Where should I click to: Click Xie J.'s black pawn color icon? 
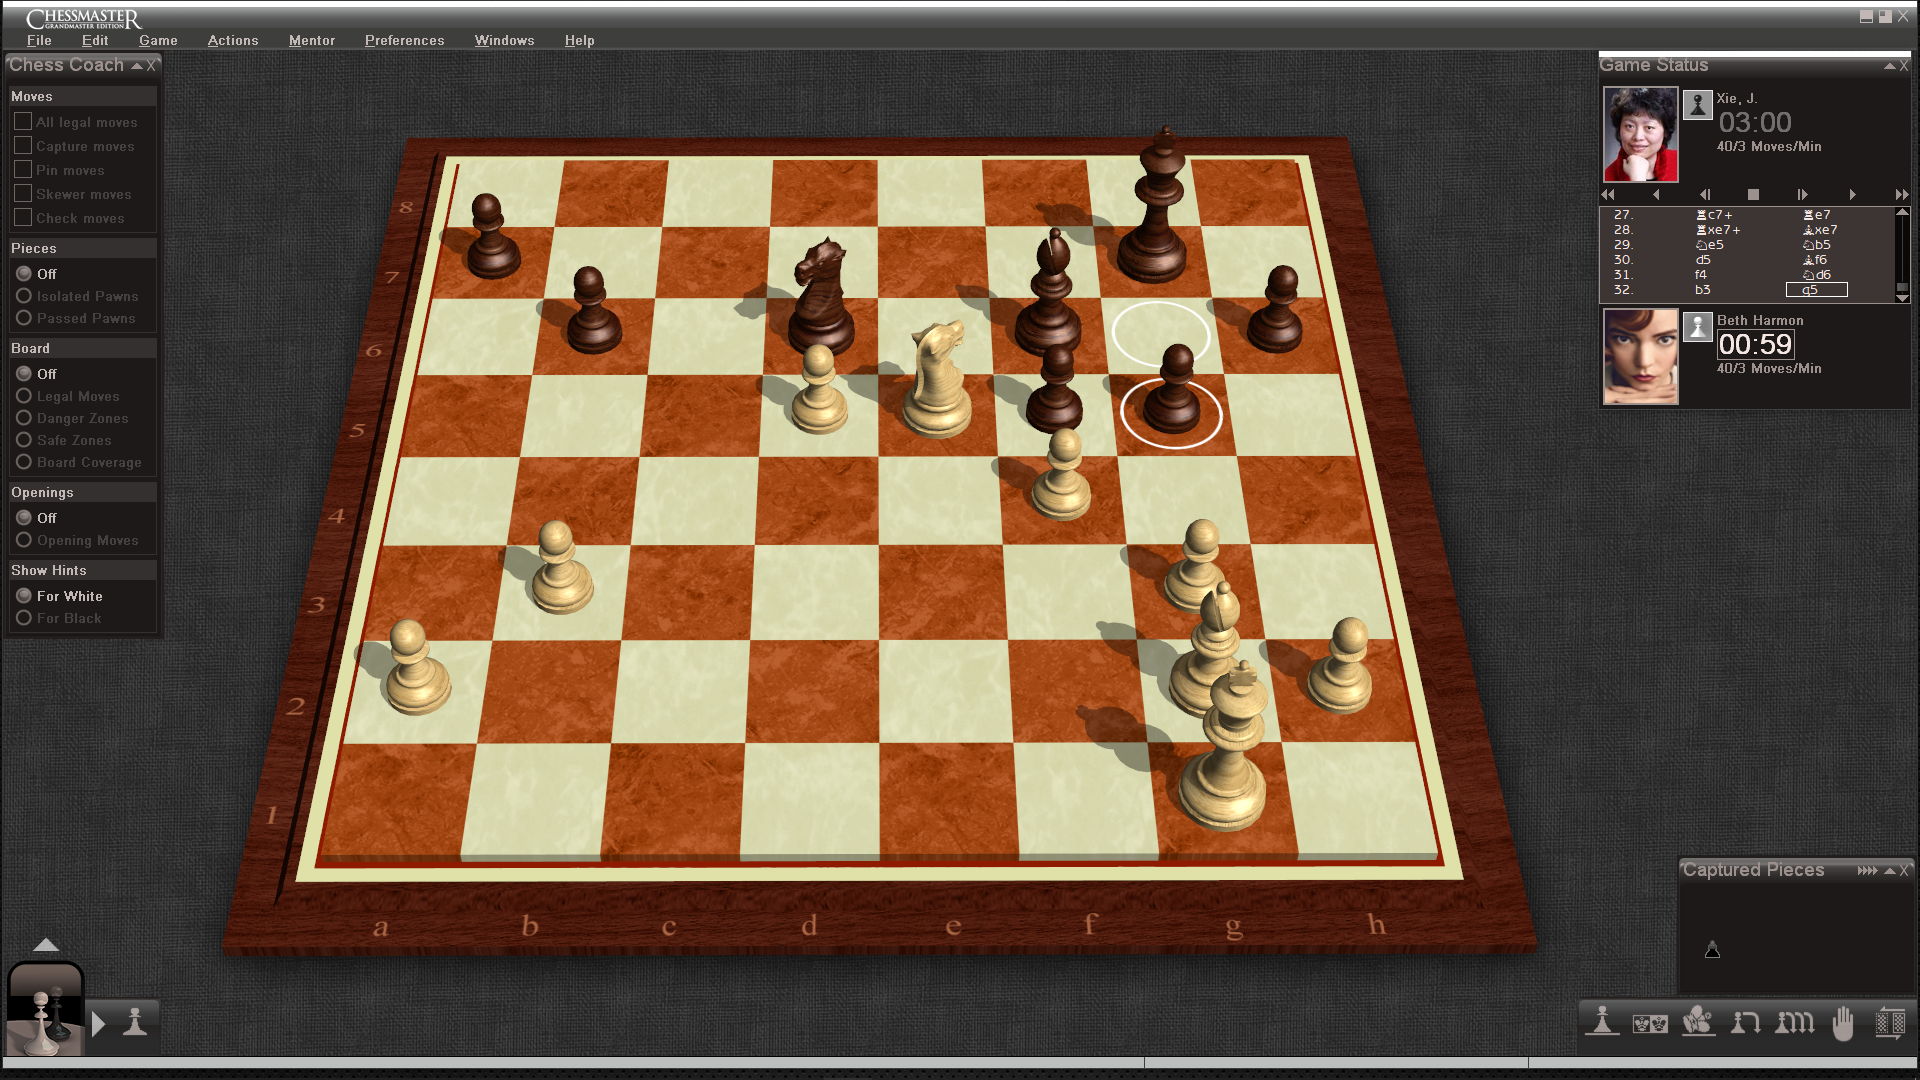(x=1697, y=105)
